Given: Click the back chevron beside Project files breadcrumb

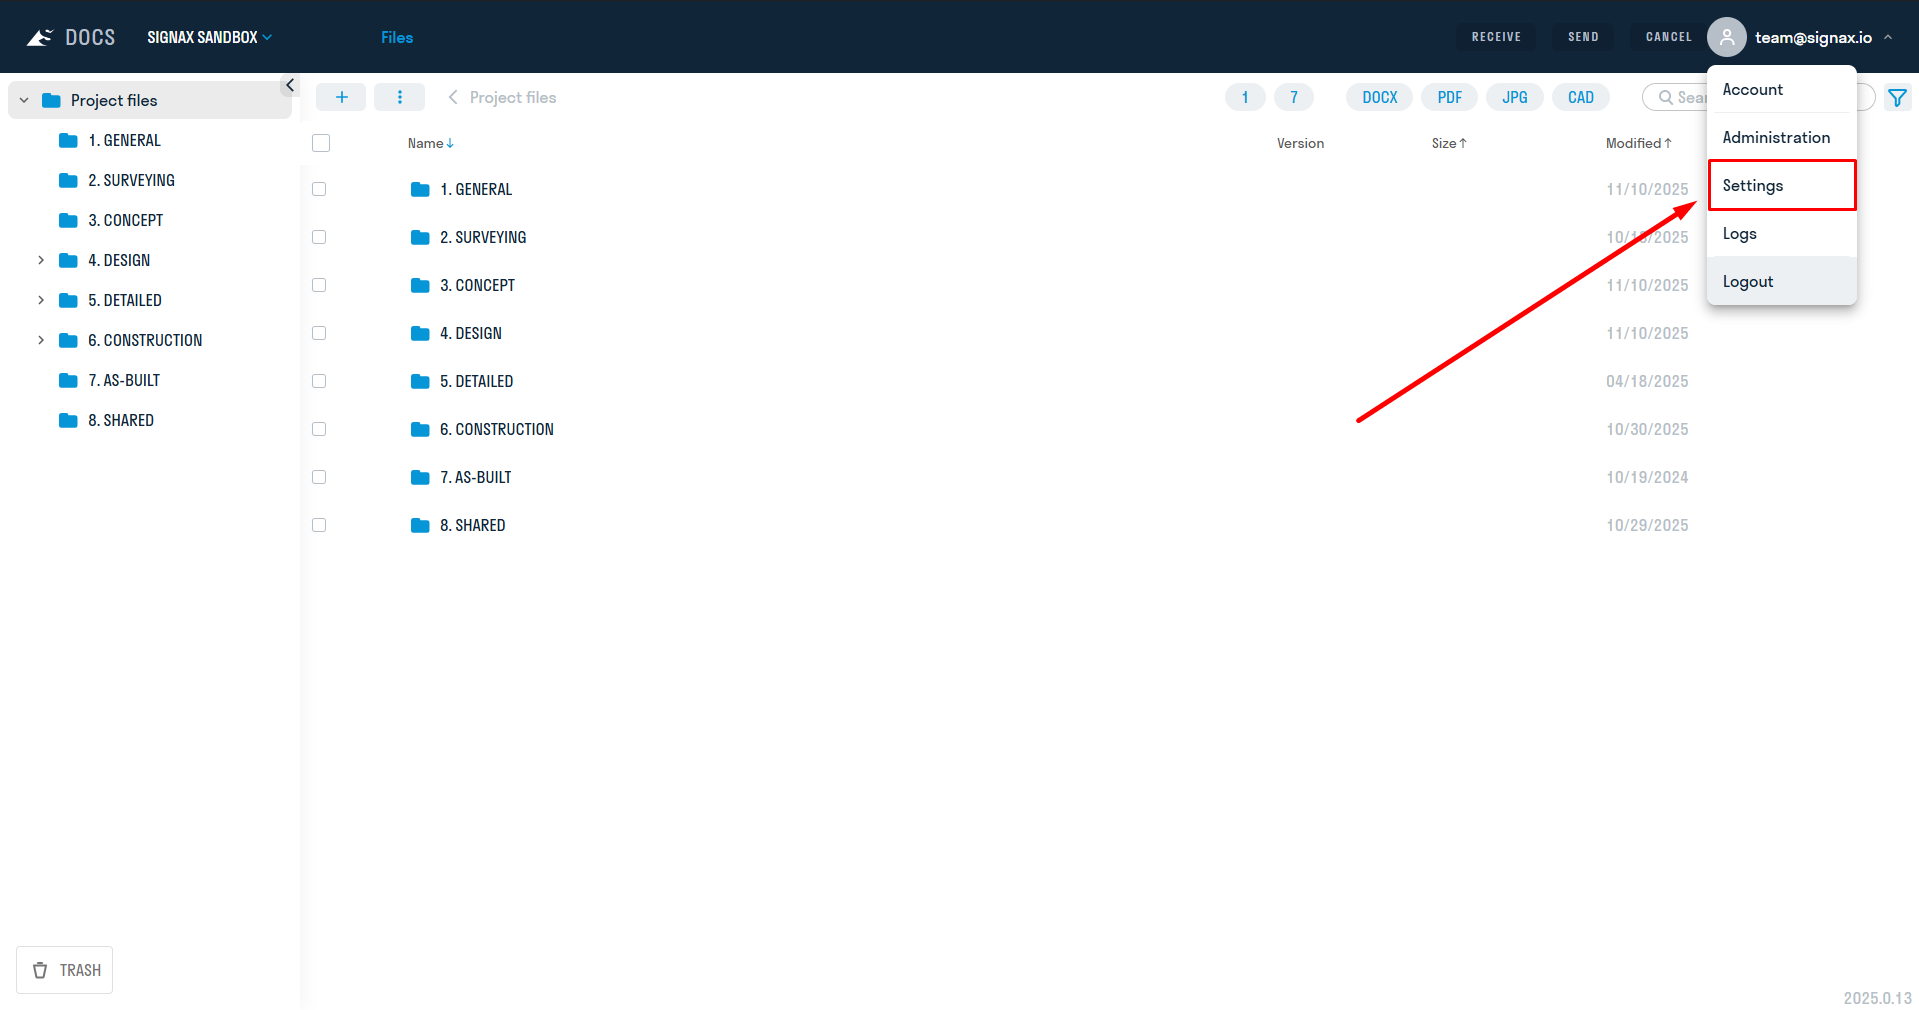Looking at the screenshot, I should [453, 97].
